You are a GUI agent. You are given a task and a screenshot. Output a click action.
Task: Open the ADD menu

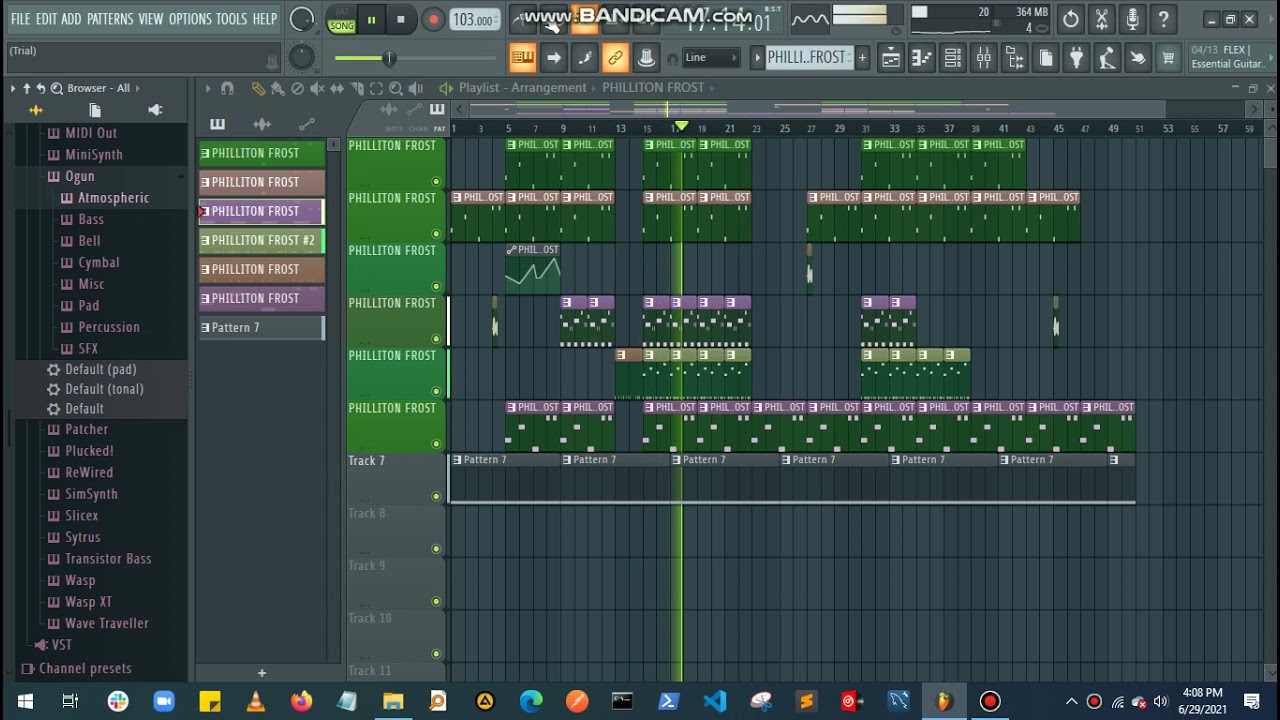tap(71, 19)
